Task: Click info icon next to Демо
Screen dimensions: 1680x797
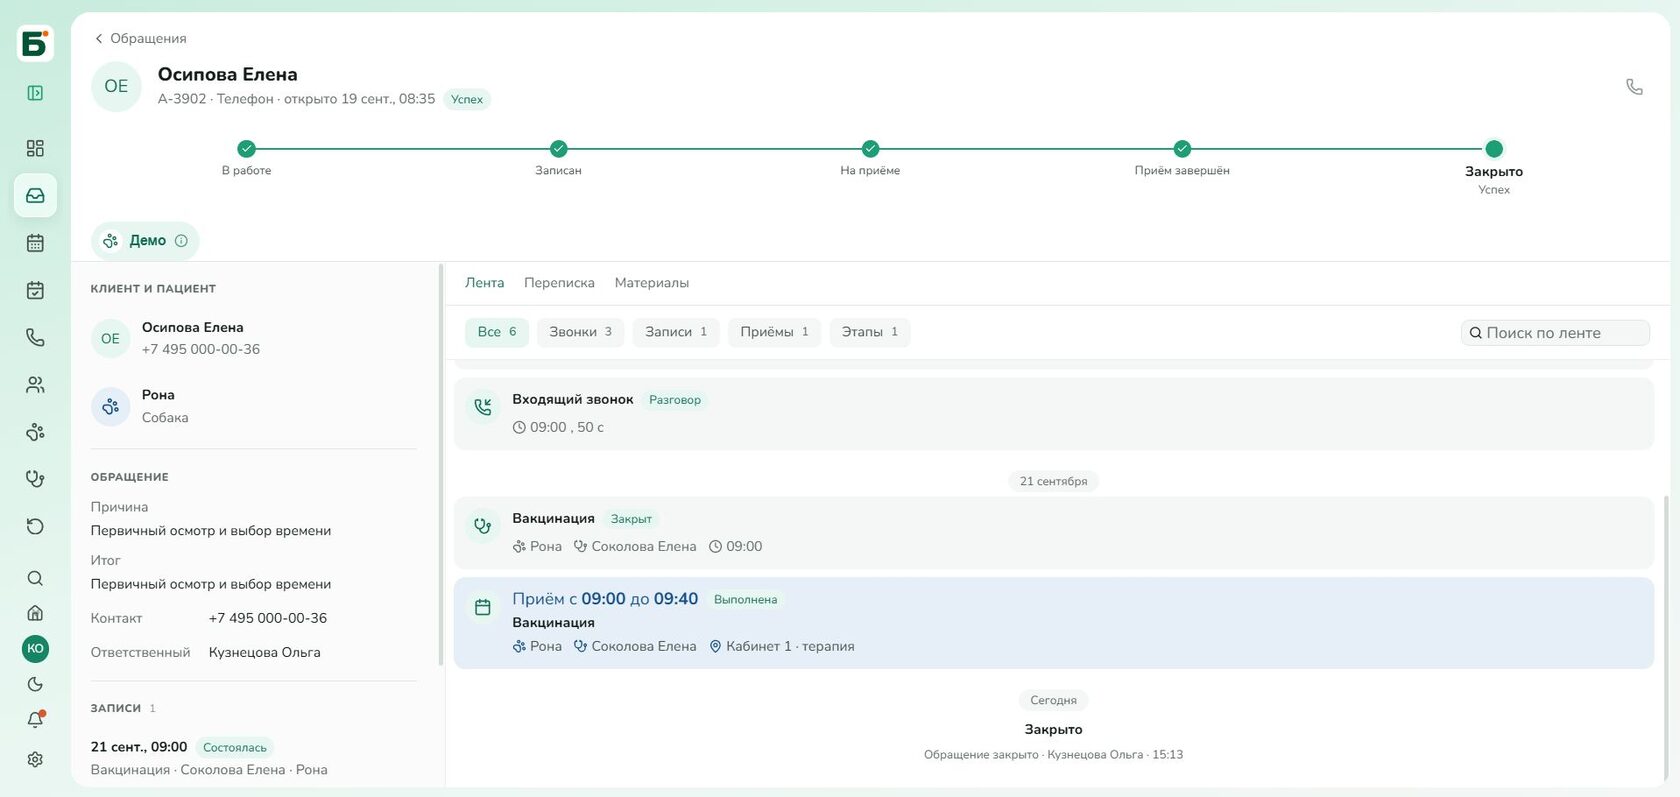Action: pos(181,241)
